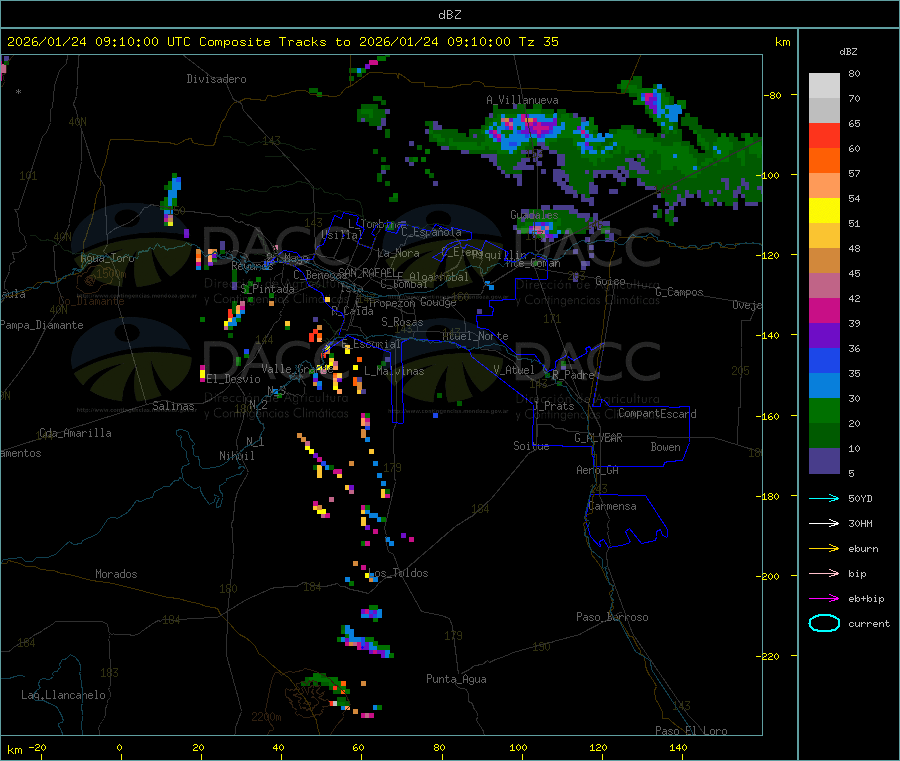This screenshot has height=761, width=900.
Task: Select the 'Agua_Toro' place label
Action: coord(107,258)
